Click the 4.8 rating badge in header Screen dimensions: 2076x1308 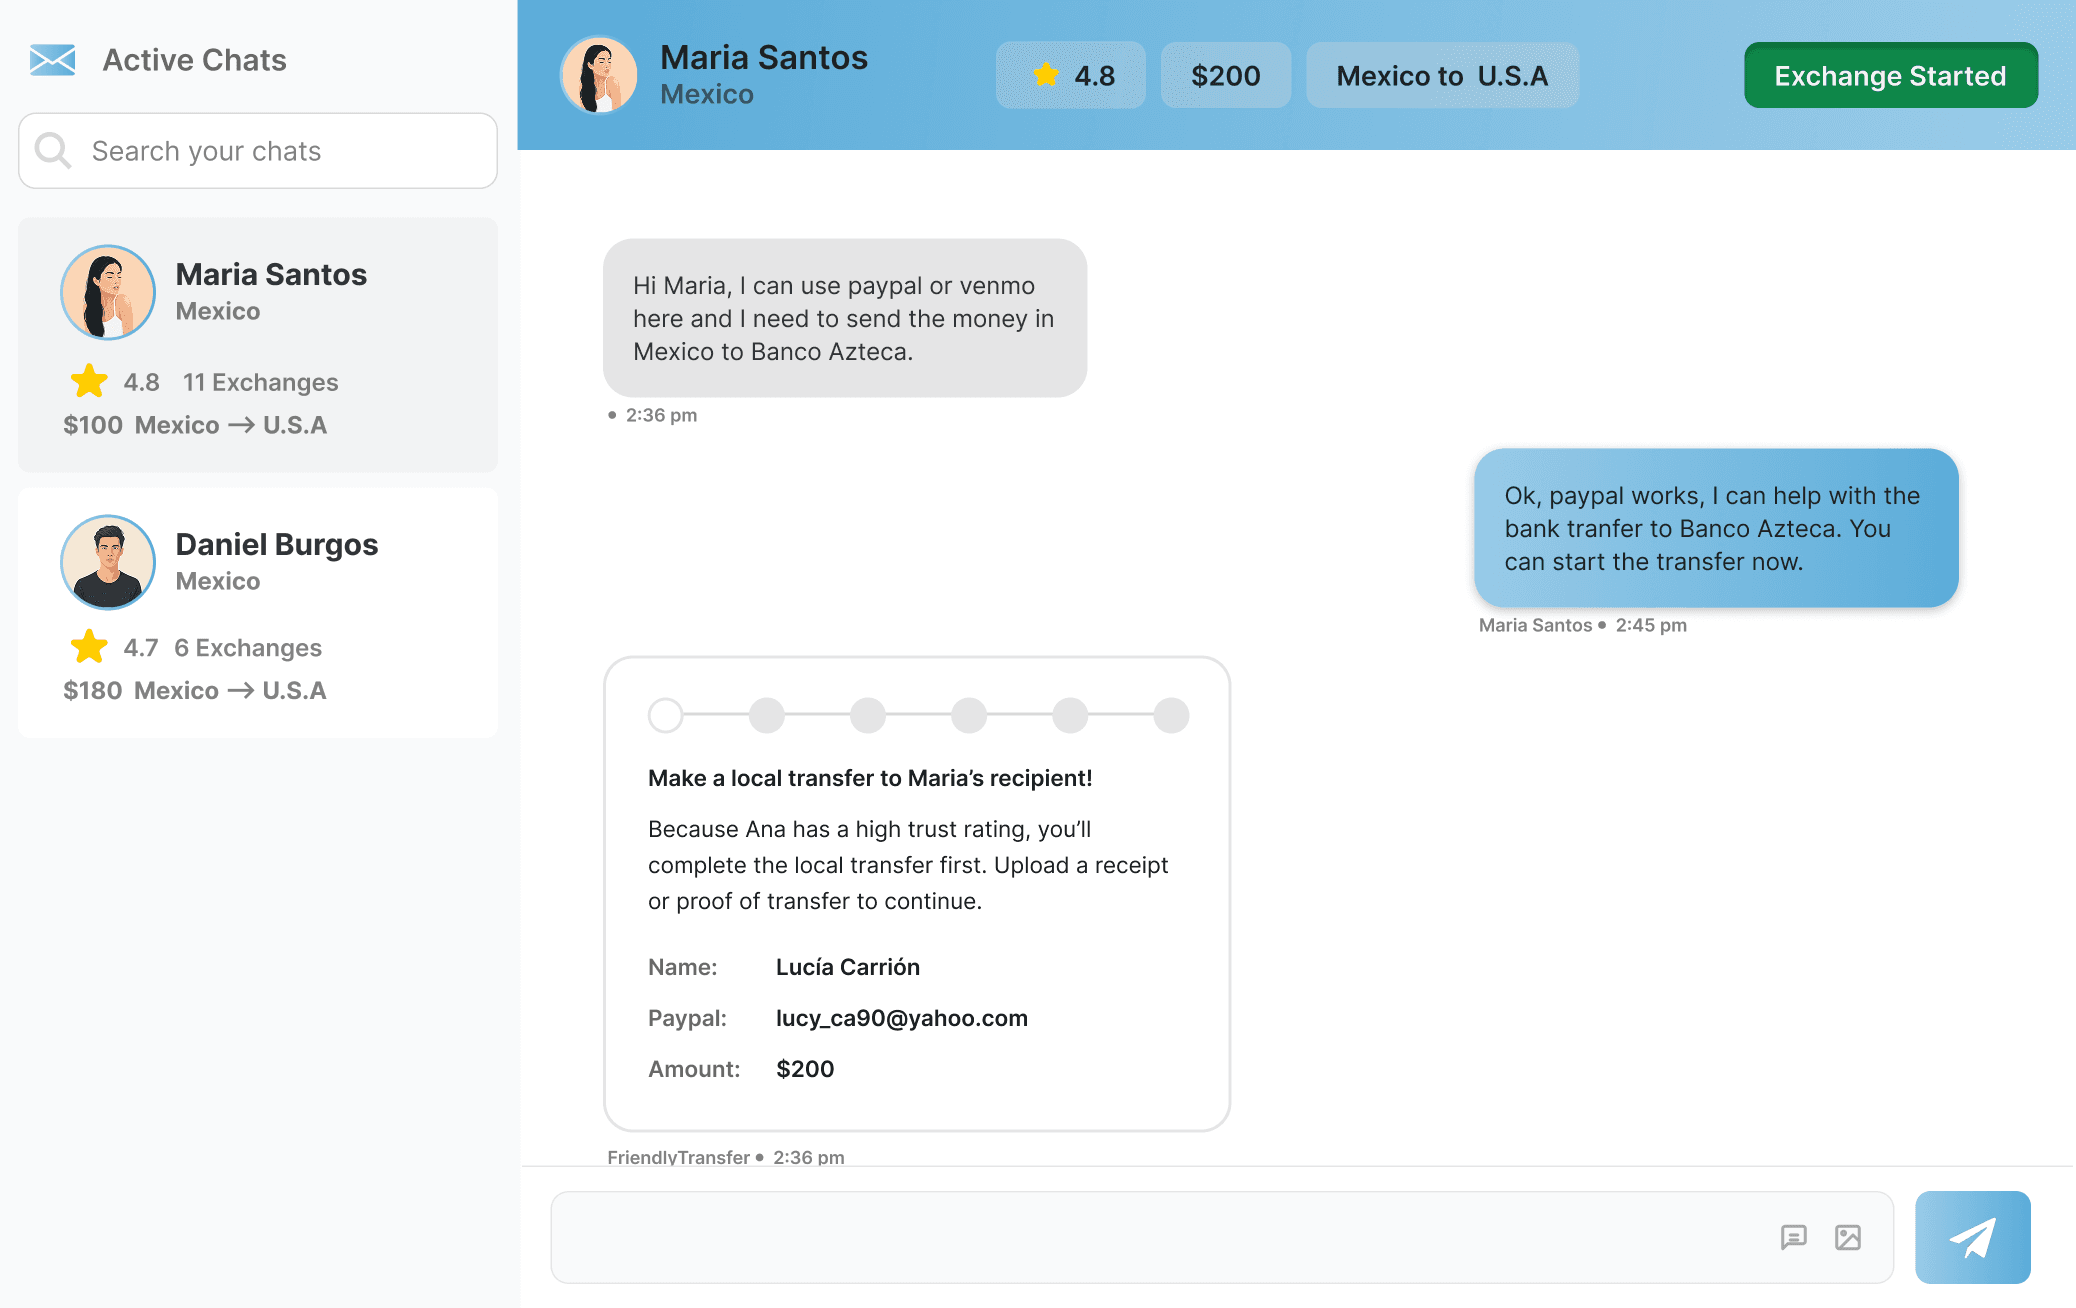(x=1070, y=75)
